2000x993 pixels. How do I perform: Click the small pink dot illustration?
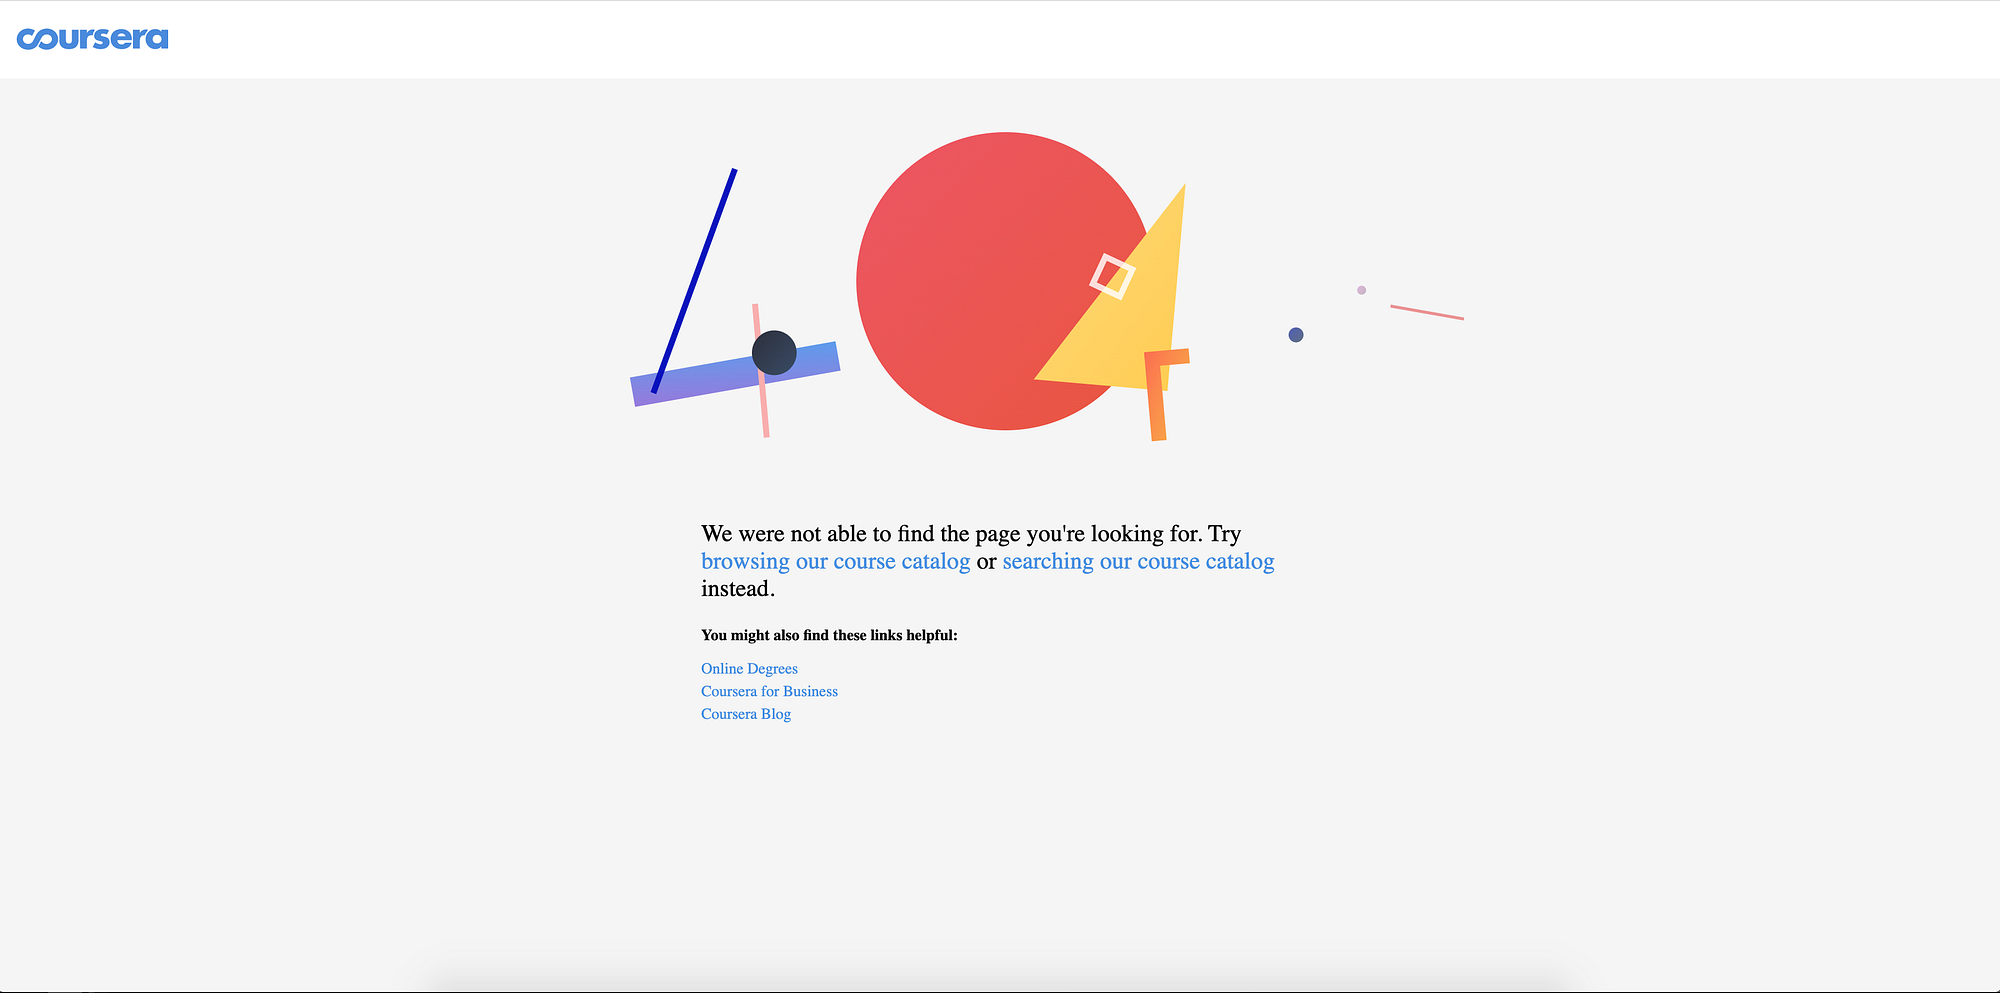point(1361,290)
